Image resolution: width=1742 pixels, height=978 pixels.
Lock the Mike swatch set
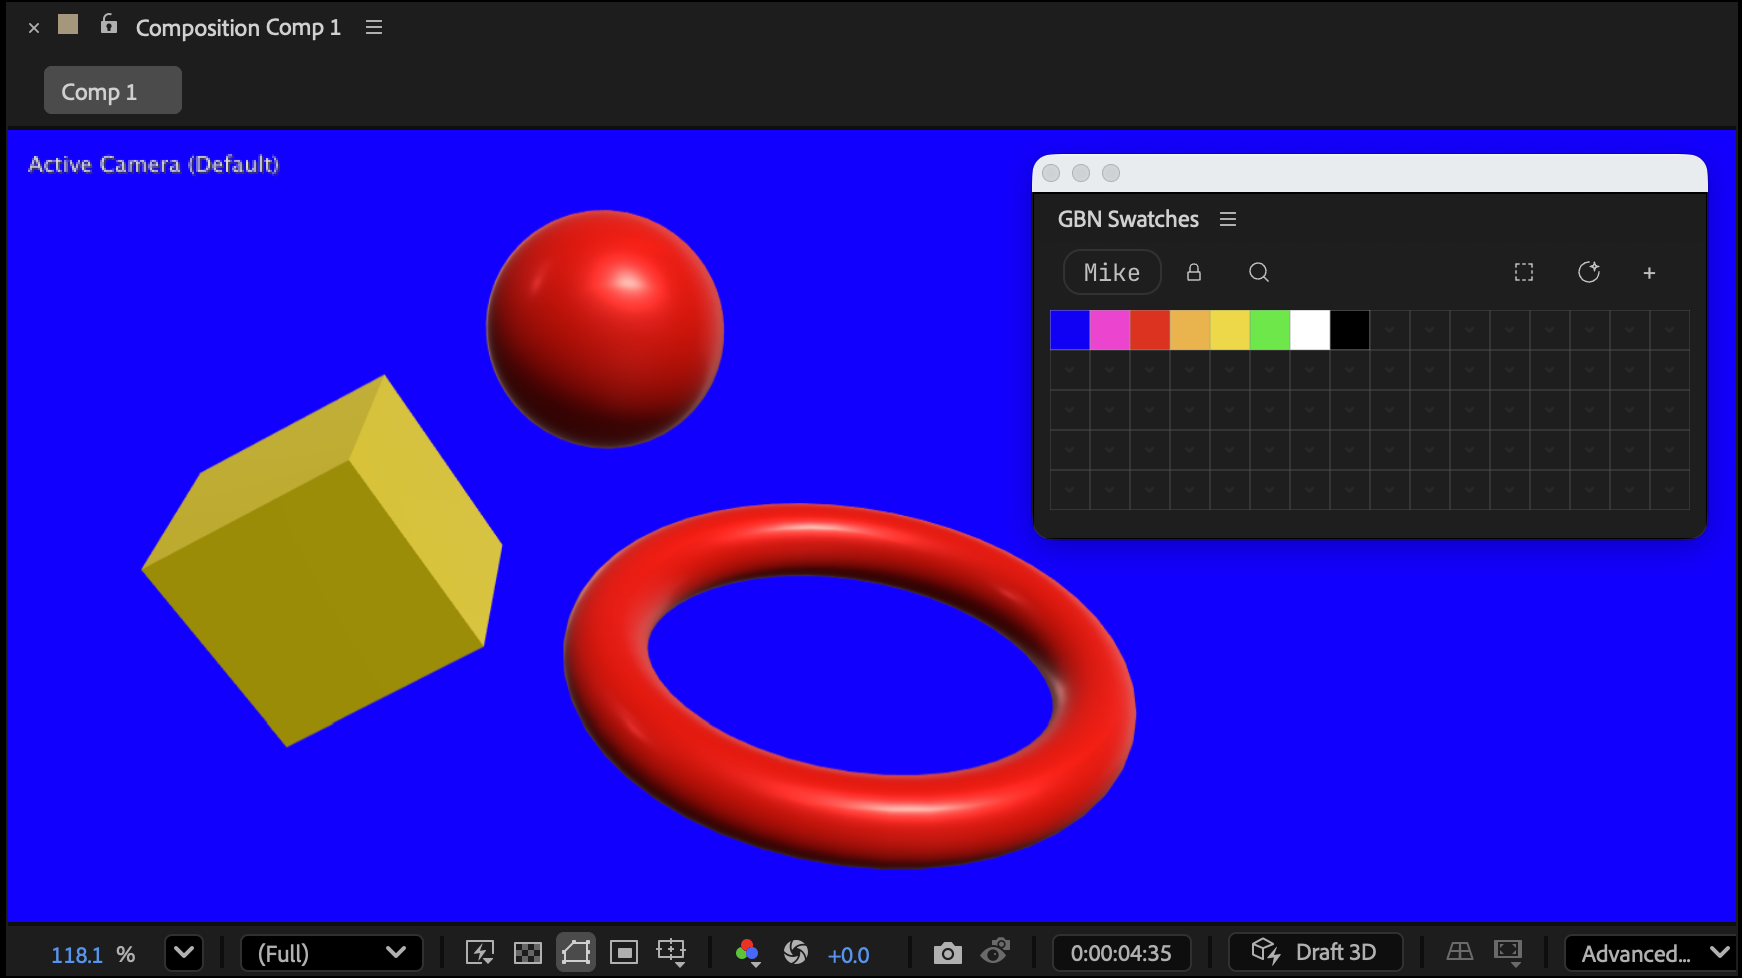1193,272
